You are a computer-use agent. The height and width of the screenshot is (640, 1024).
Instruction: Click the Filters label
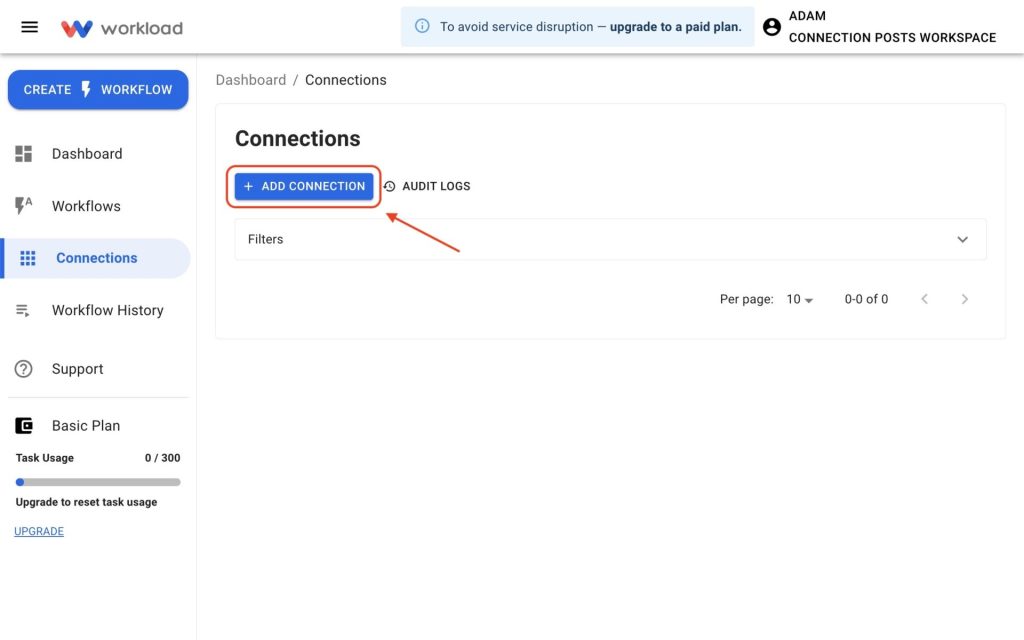click(x=265, y=239)
